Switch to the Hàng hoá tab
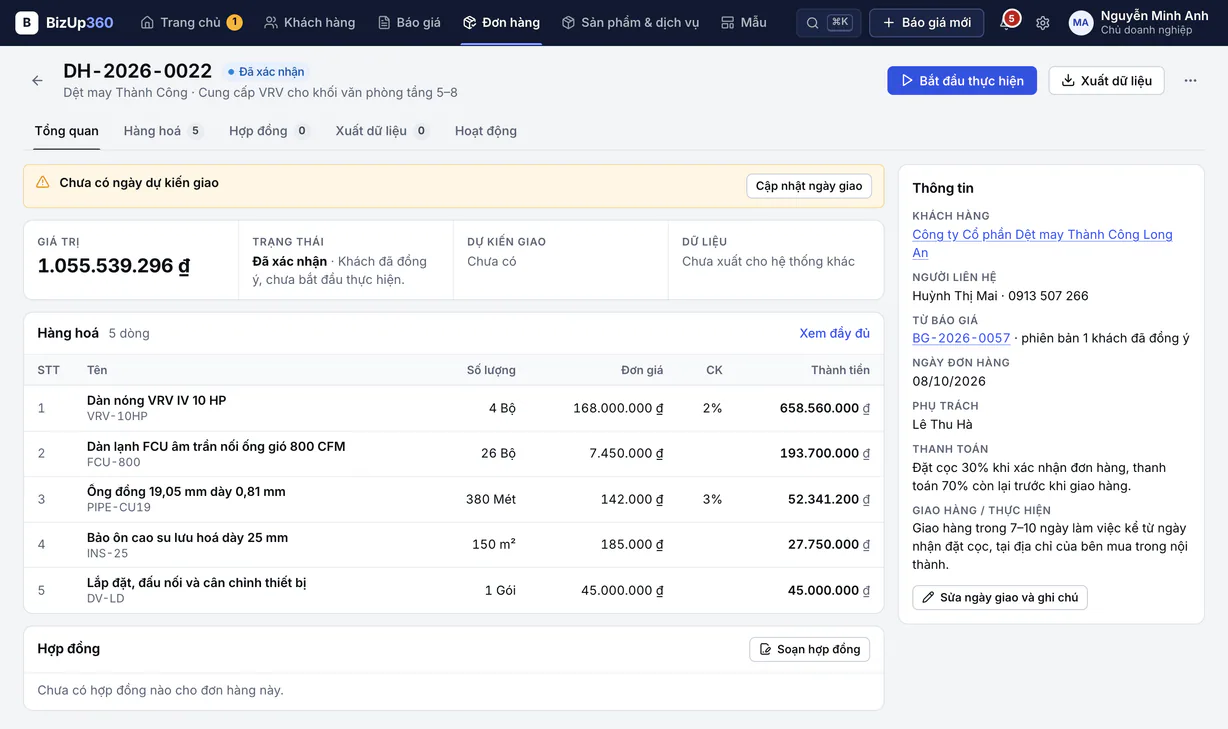The image size is (1228, 729). pyautogui.click(x=163, y=131)
